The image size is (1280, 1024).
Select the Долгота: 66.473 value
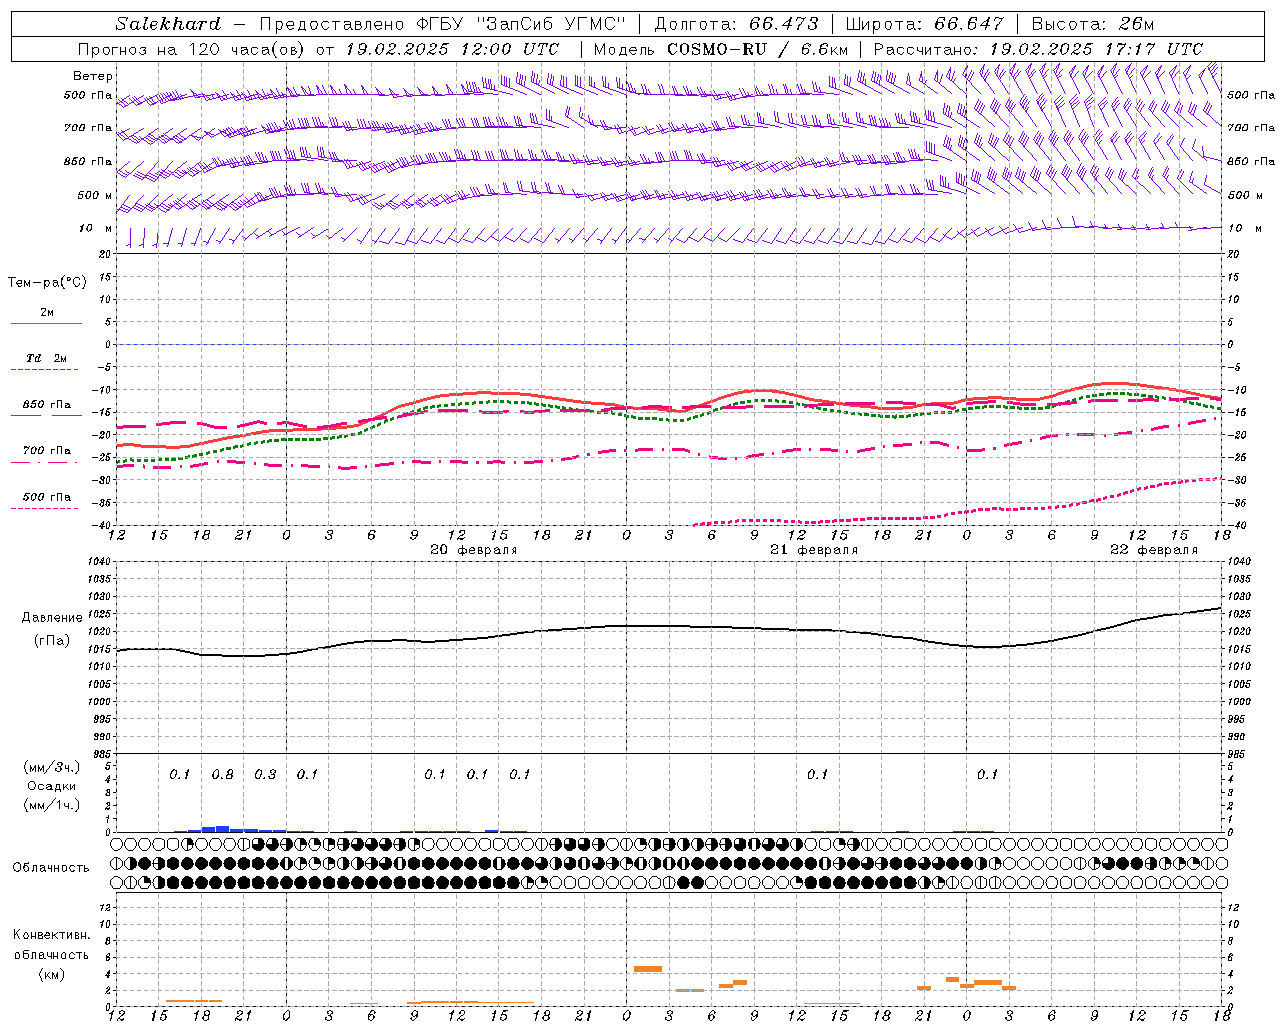(x=736, y=24)
